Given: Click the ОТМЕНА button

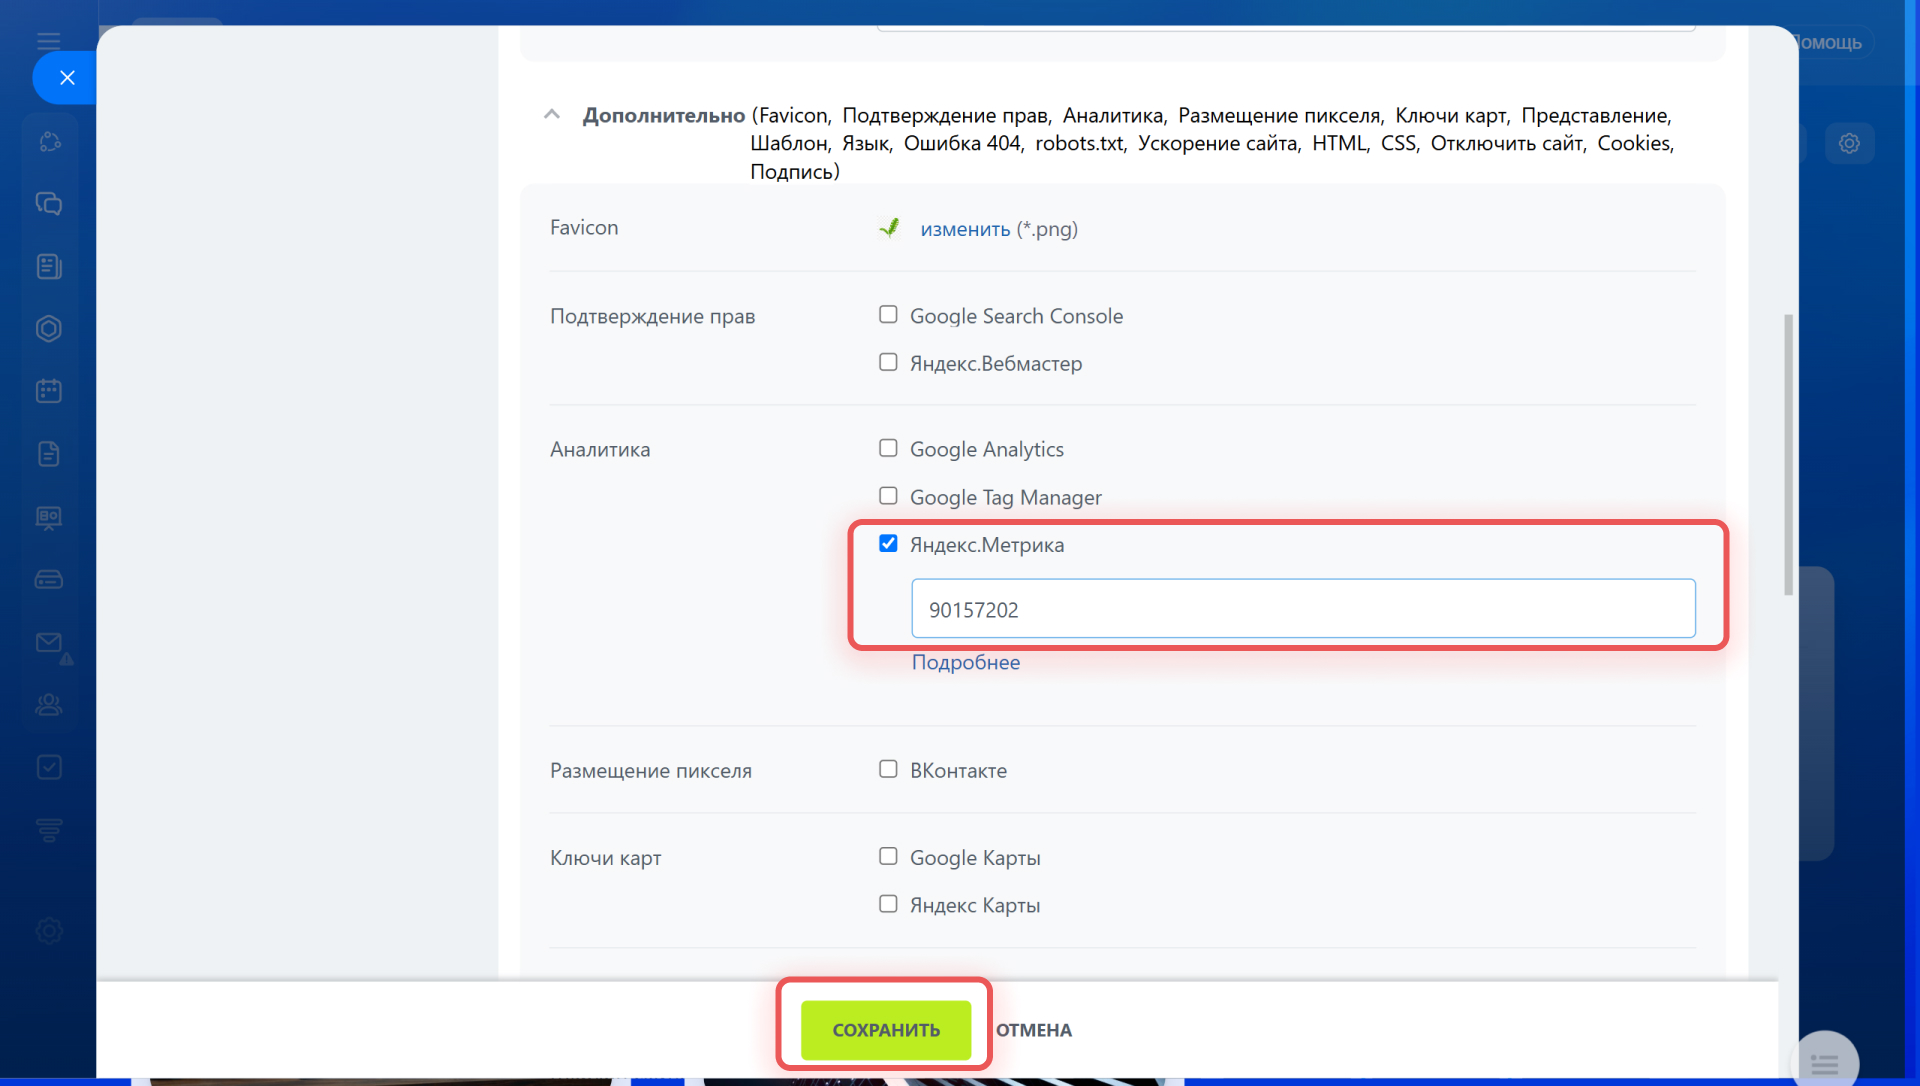Looking at the screenshot, I should (x=1033, y=1030).
